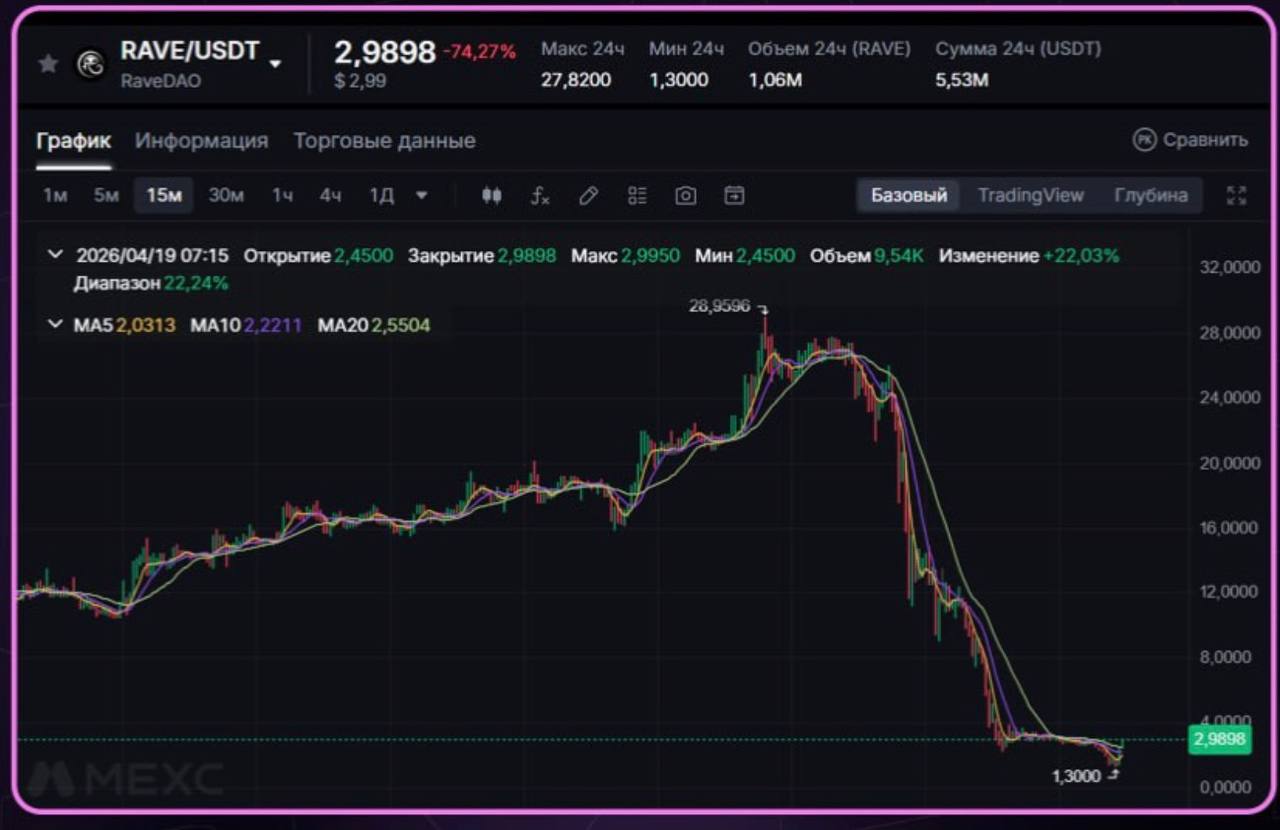1280x830 pixels.
Task: Open the Торговые данные tab
Action: point(384,141)
